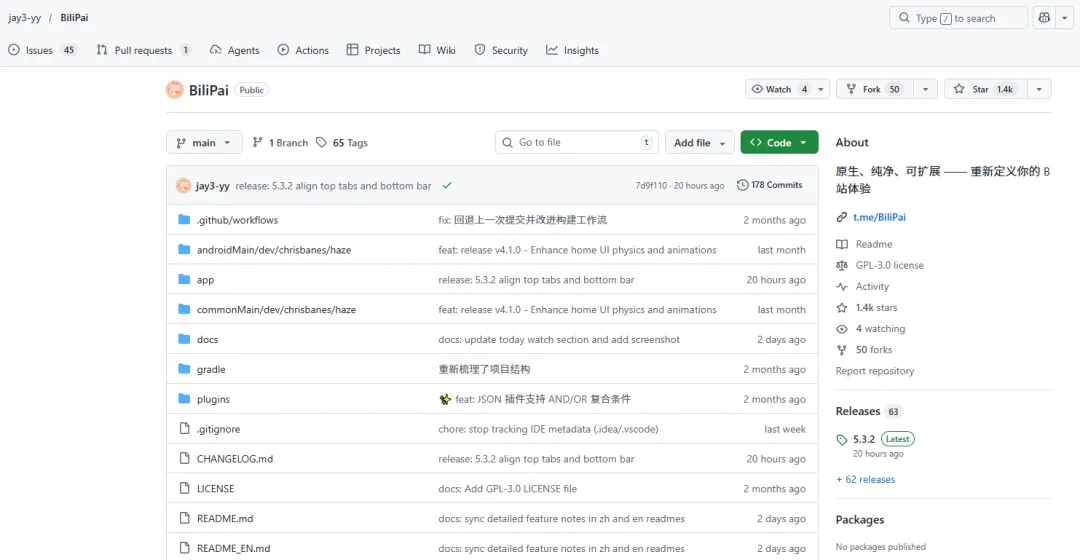The image size is (1080, 560).
Task: Click file icon of README_EN.md
Action: [x=184, y=548]
